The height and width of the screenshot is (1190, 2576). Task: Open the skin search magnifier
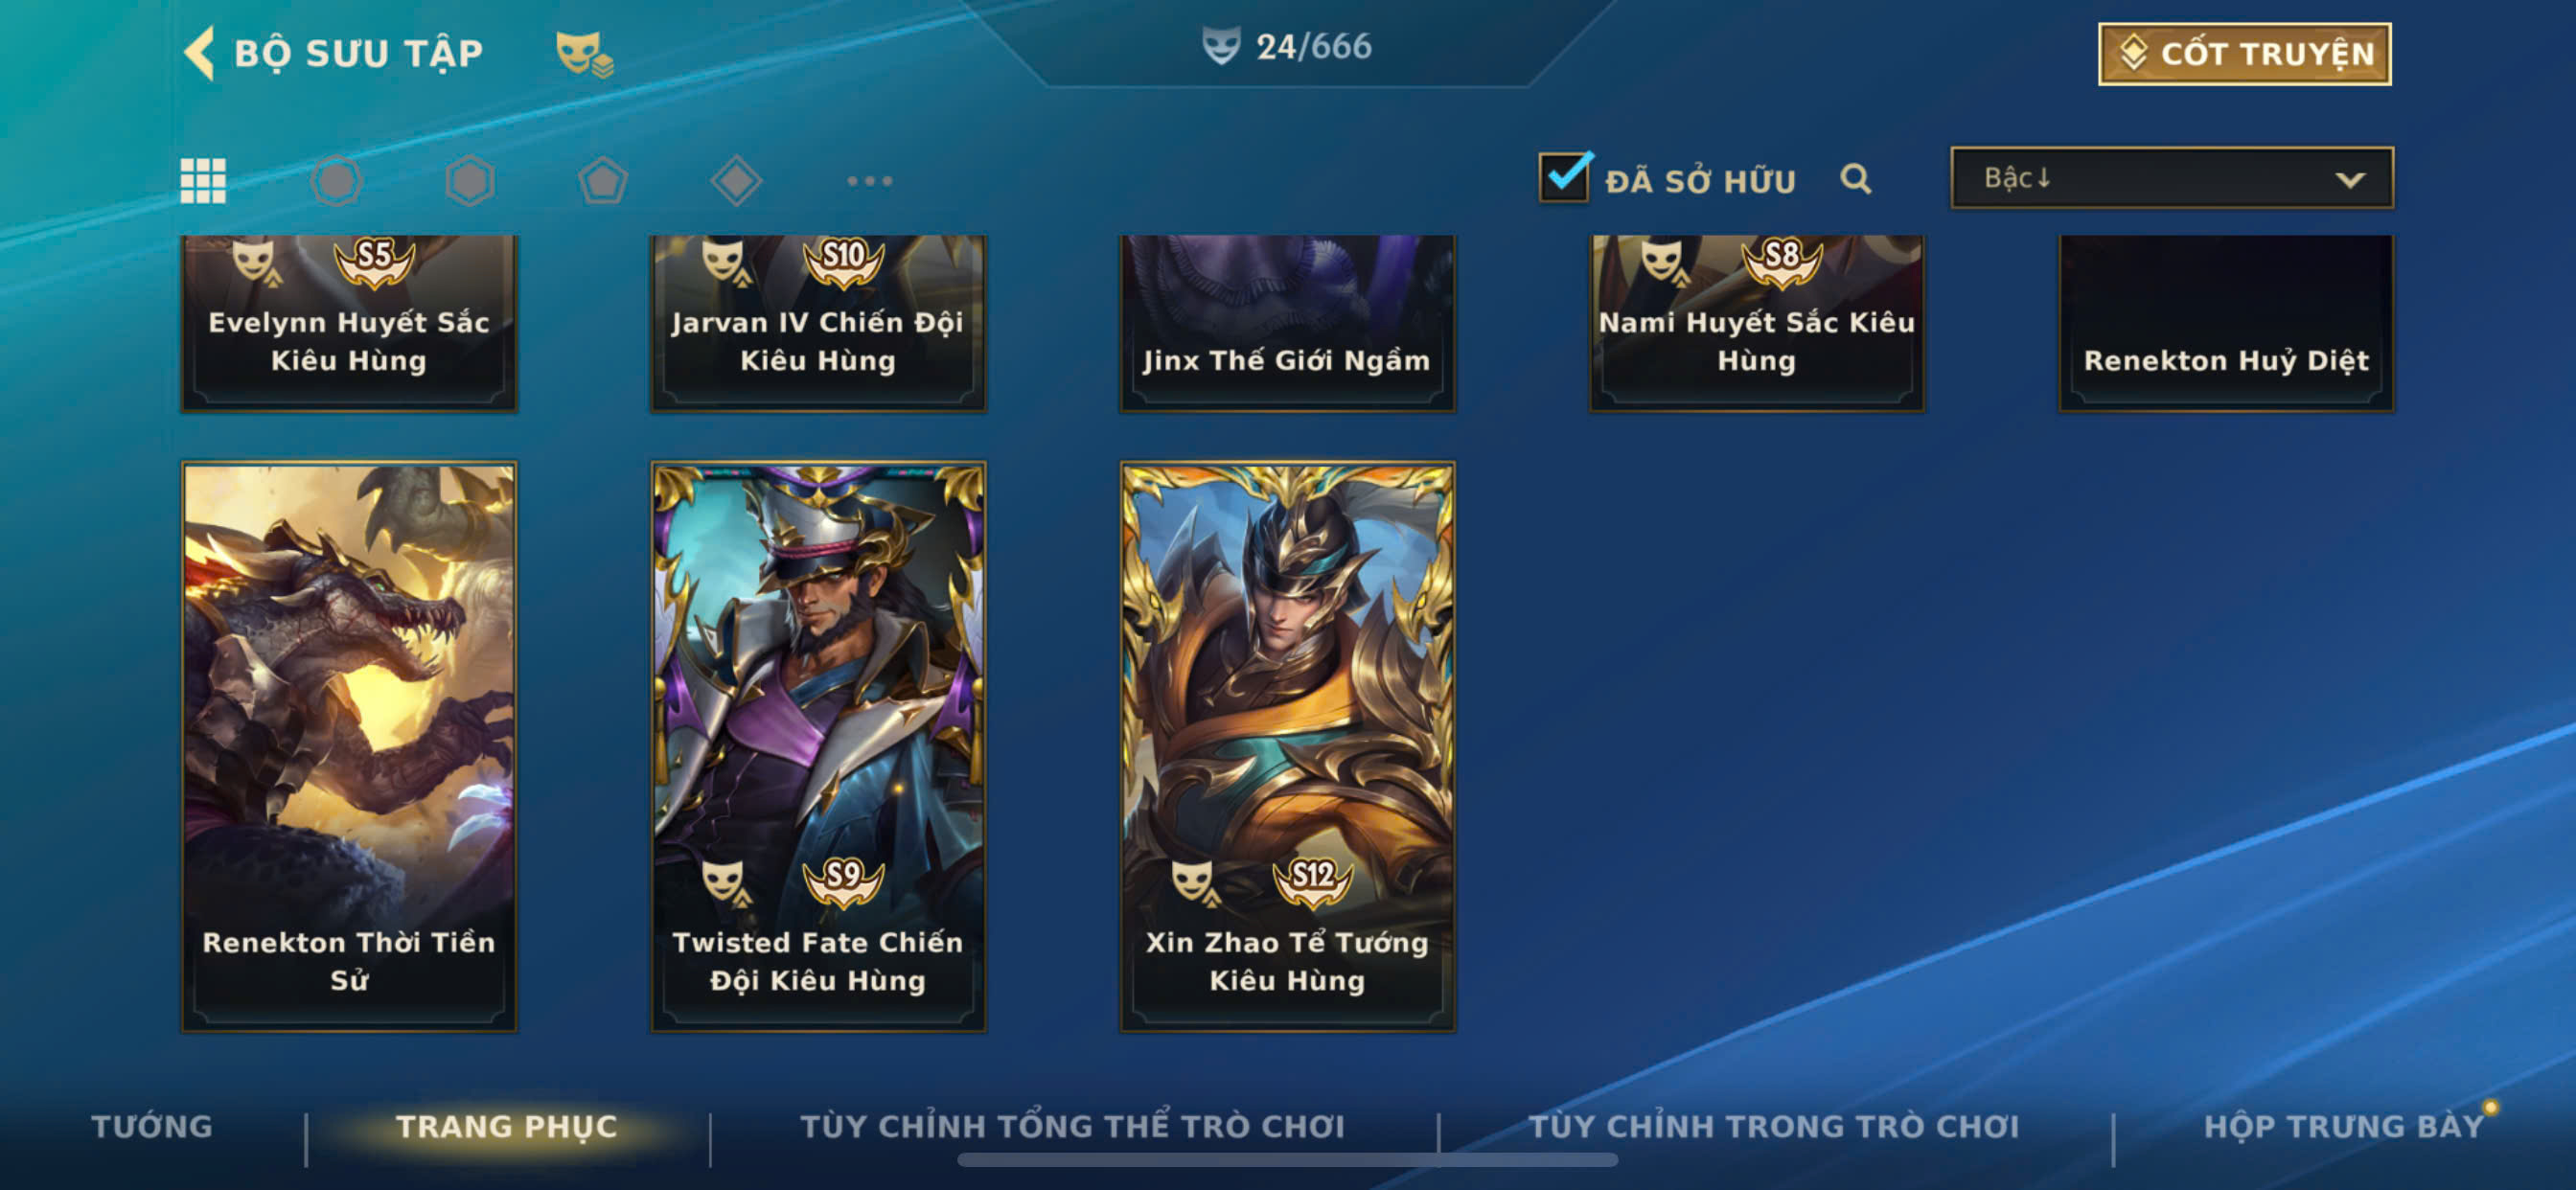point(1855,179)
